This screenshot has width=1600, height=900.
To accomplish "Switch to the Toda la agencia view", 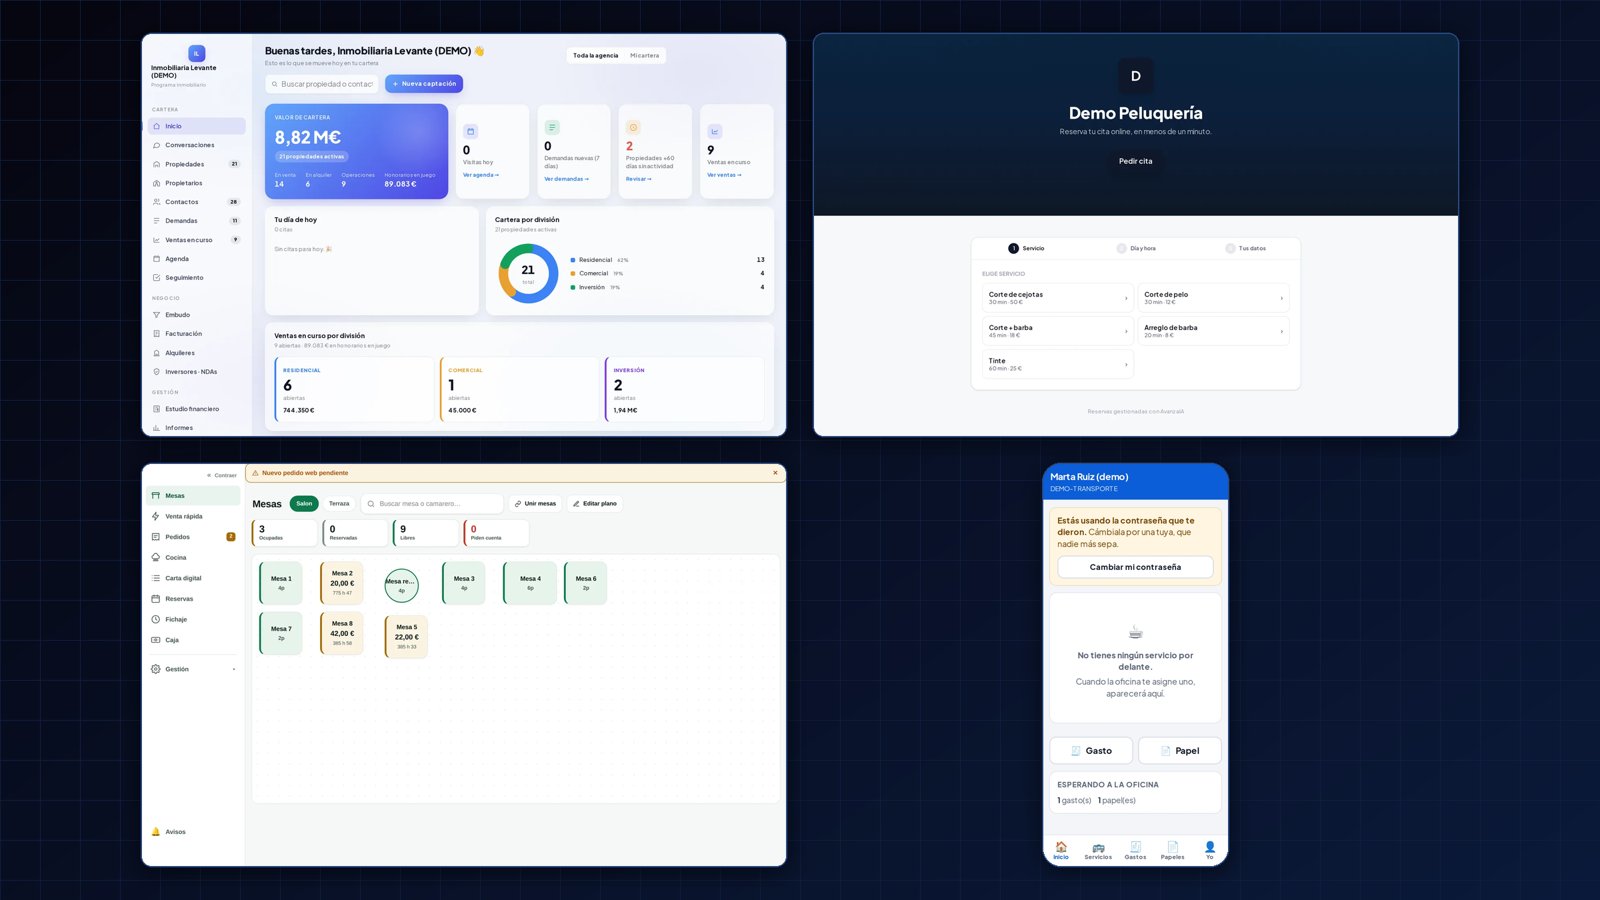I will [595, 56].
